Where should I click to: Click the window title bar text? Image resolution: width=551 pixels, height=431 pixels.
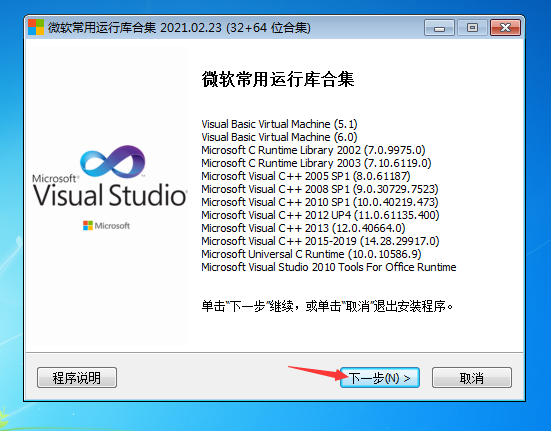pyautogui.click(x=179, y=27)
